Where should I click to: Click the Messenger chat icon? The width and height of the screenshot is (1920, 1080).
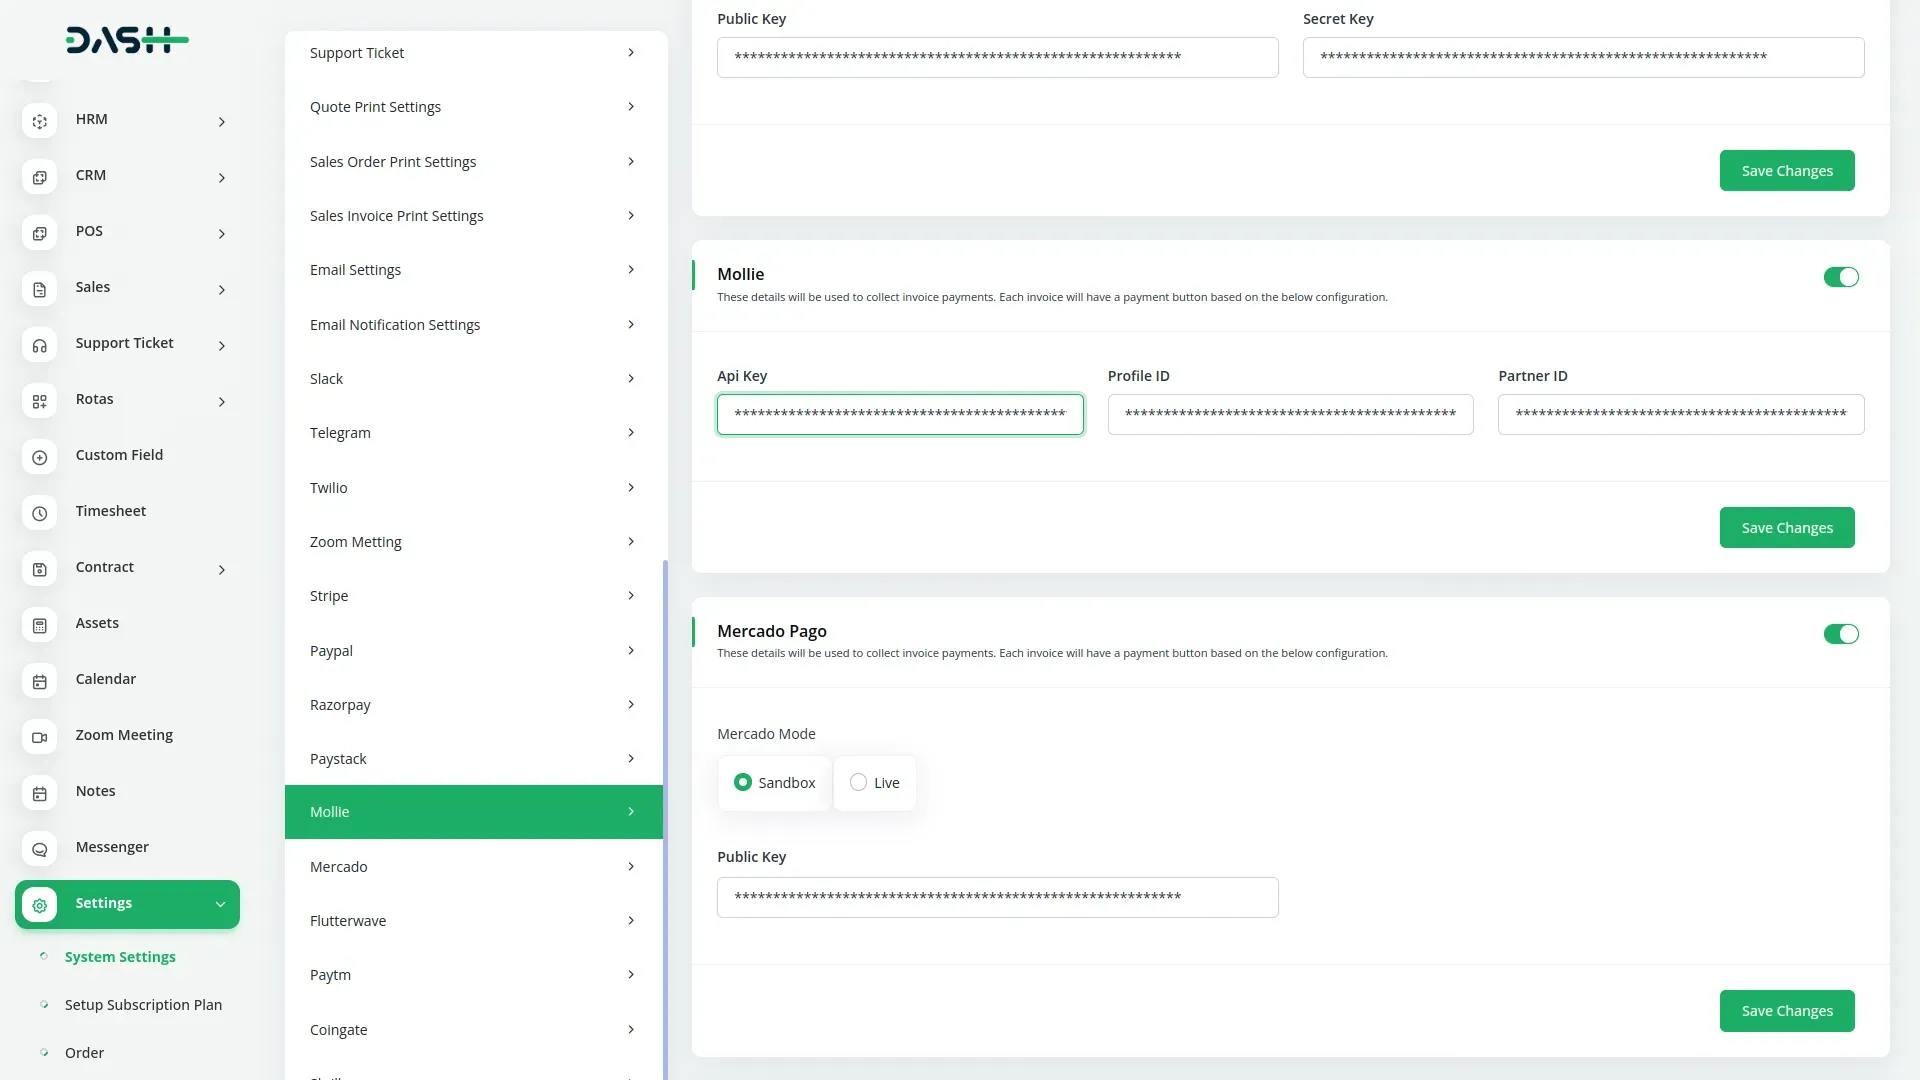tap(39, 849)
